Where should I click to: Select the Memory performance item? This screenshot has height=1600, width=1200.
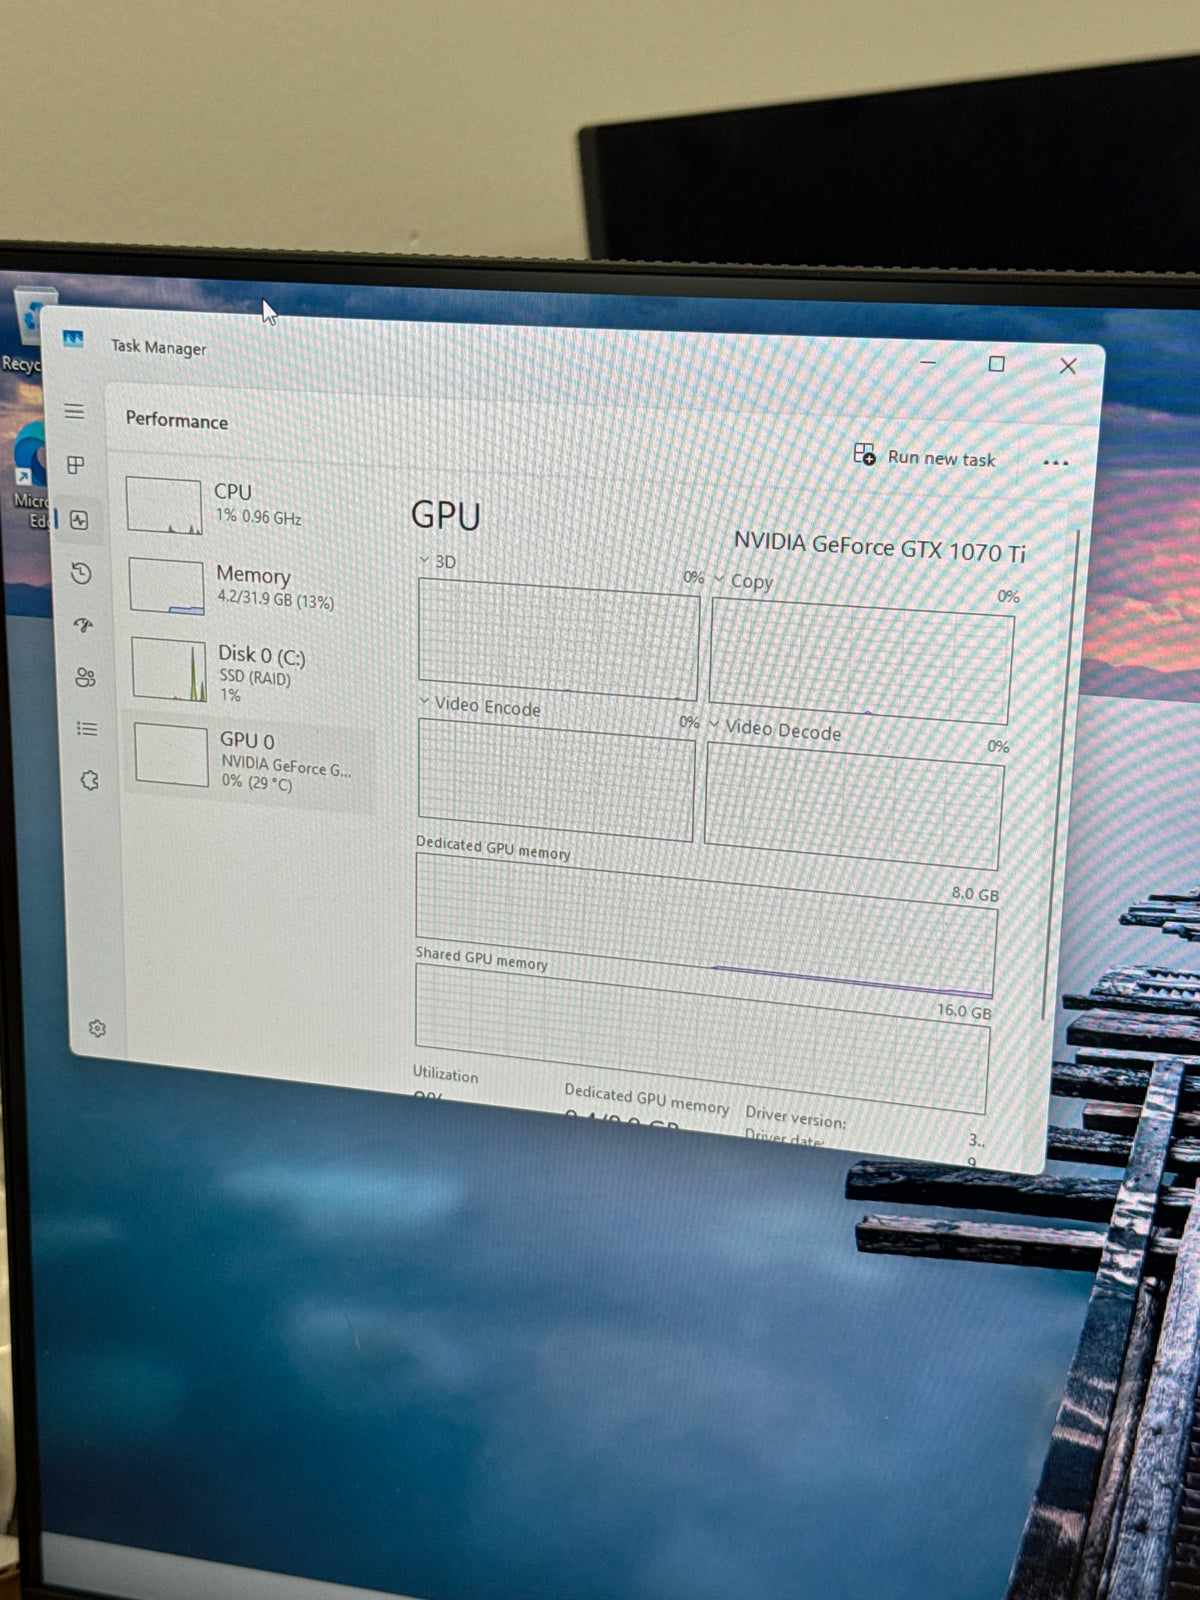[250, 587]
